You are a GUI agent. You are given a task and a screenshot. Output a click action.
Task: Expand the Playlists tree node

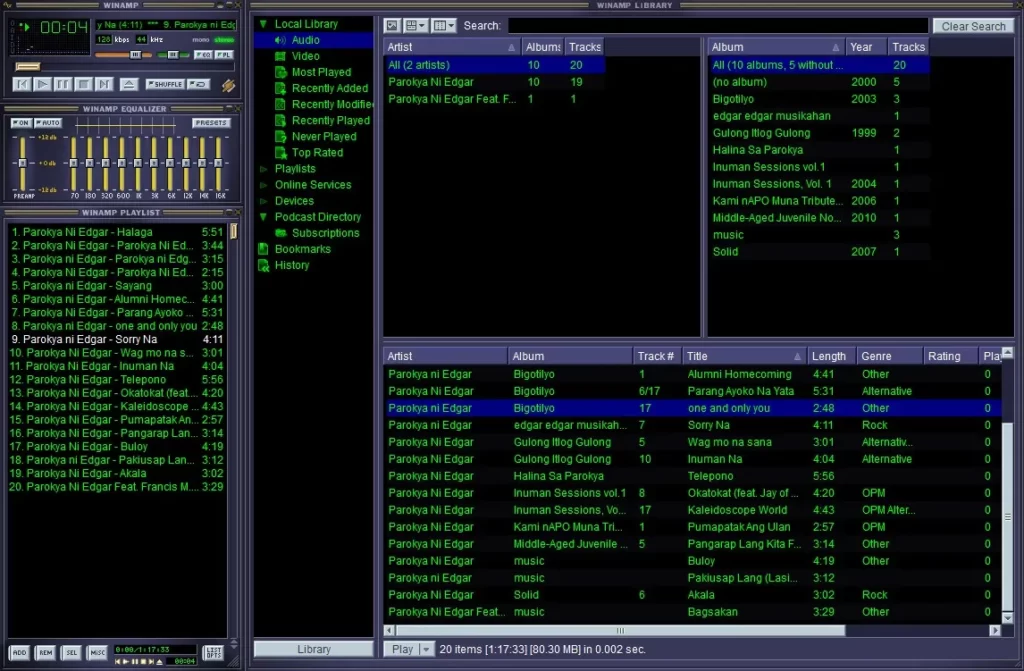(263, 169)
